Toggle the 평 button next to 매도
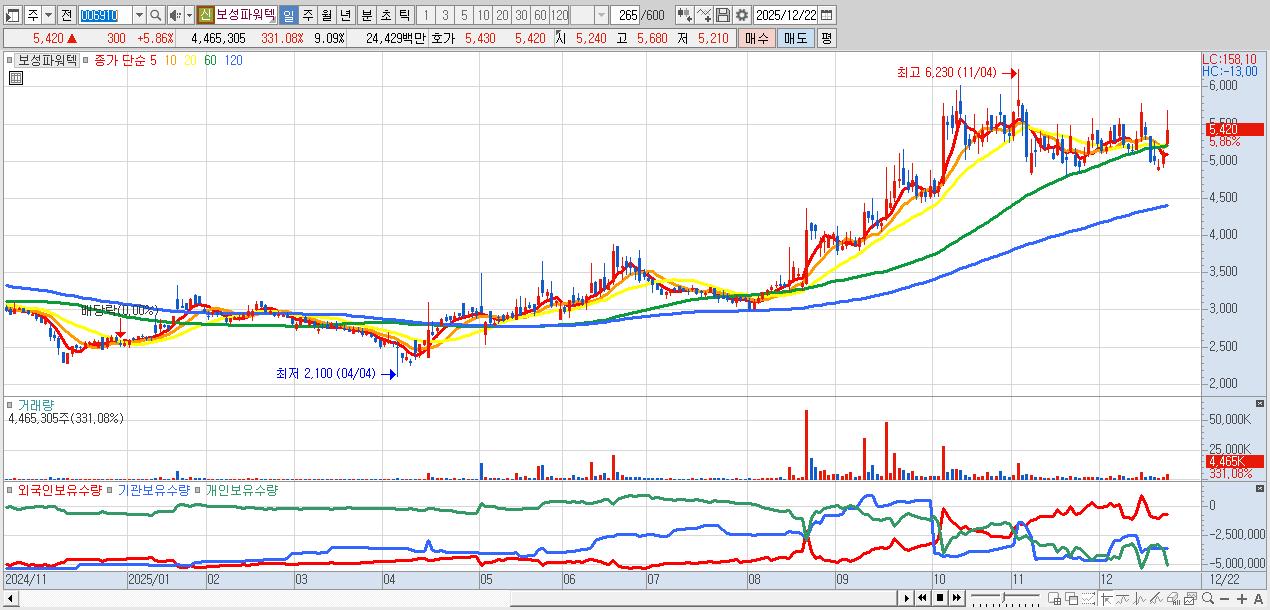Image resolution: width=1270 pixels, height=610 pixels. click(x=826, y=38)
